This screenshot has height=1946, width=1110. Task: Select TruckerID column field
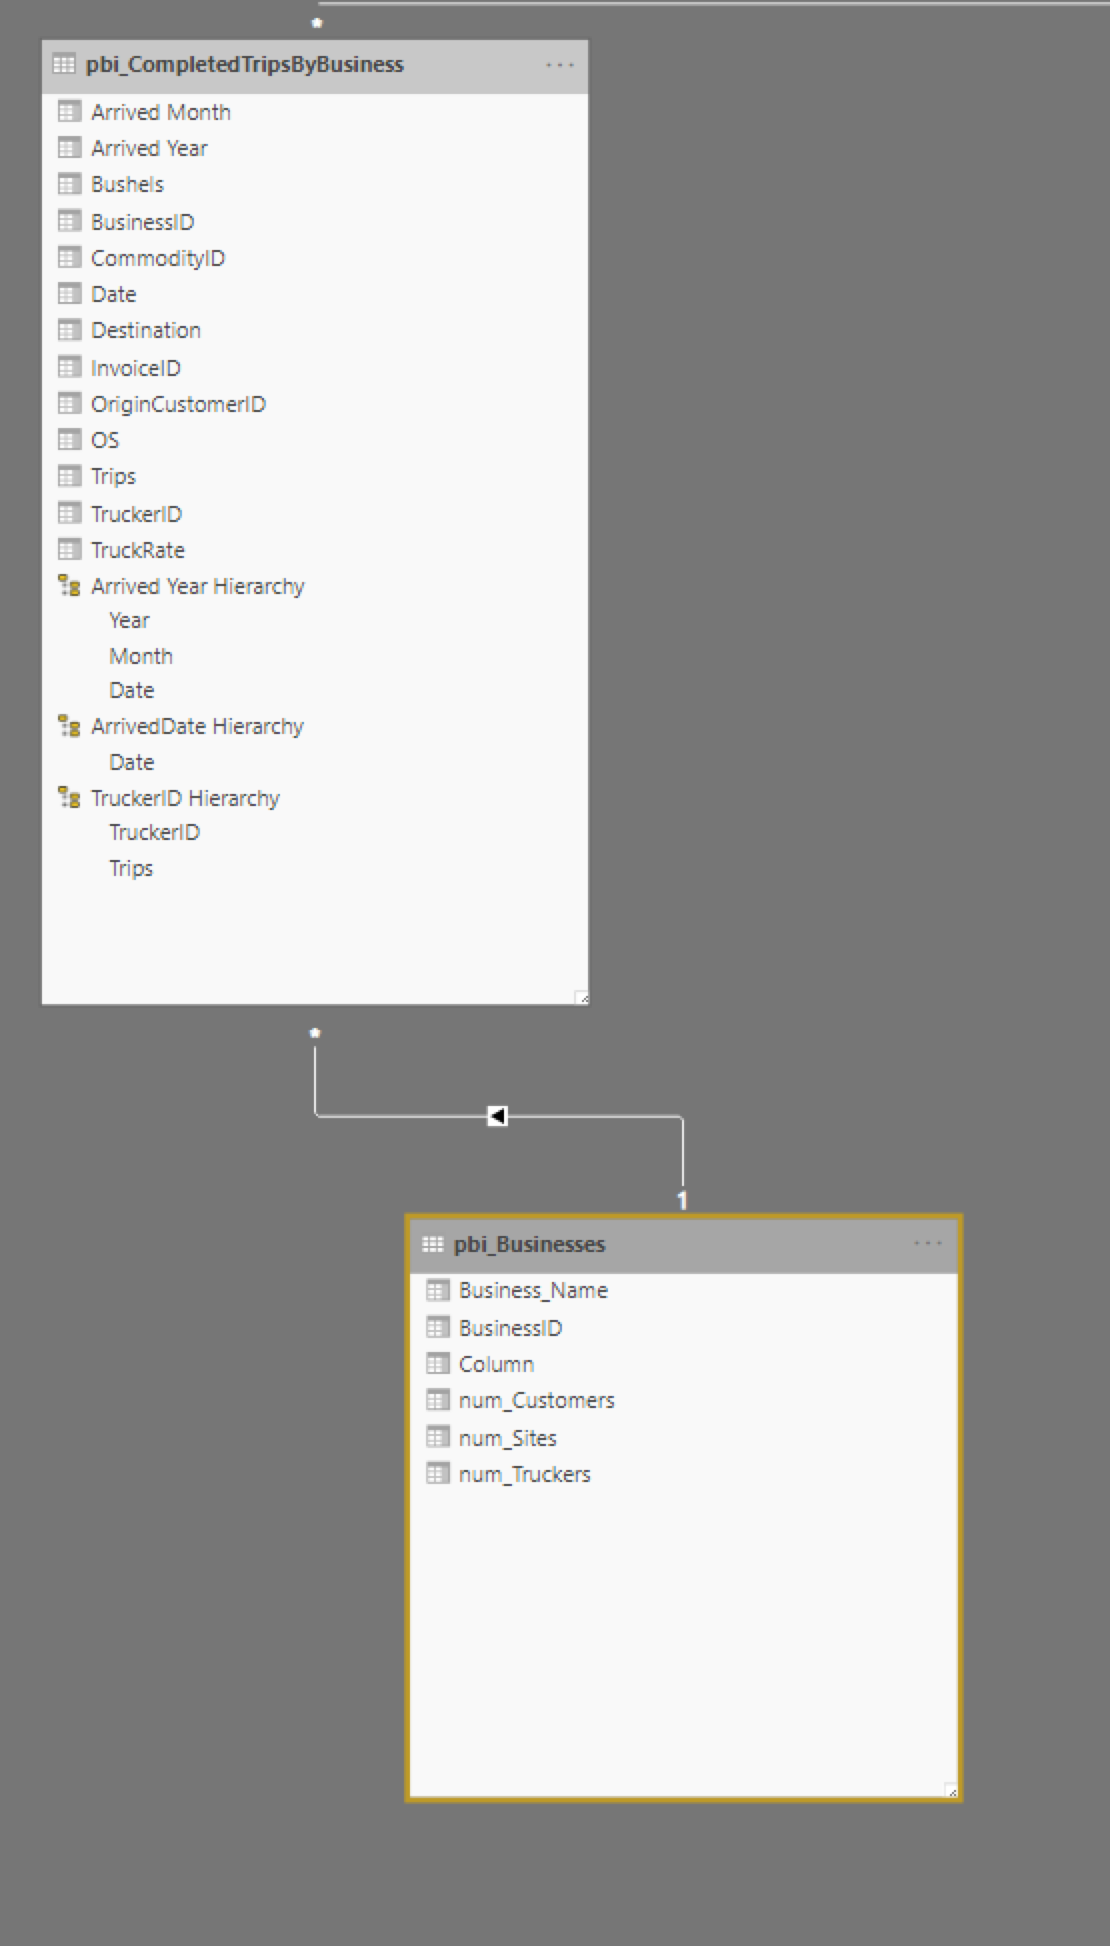click(136, 514)
